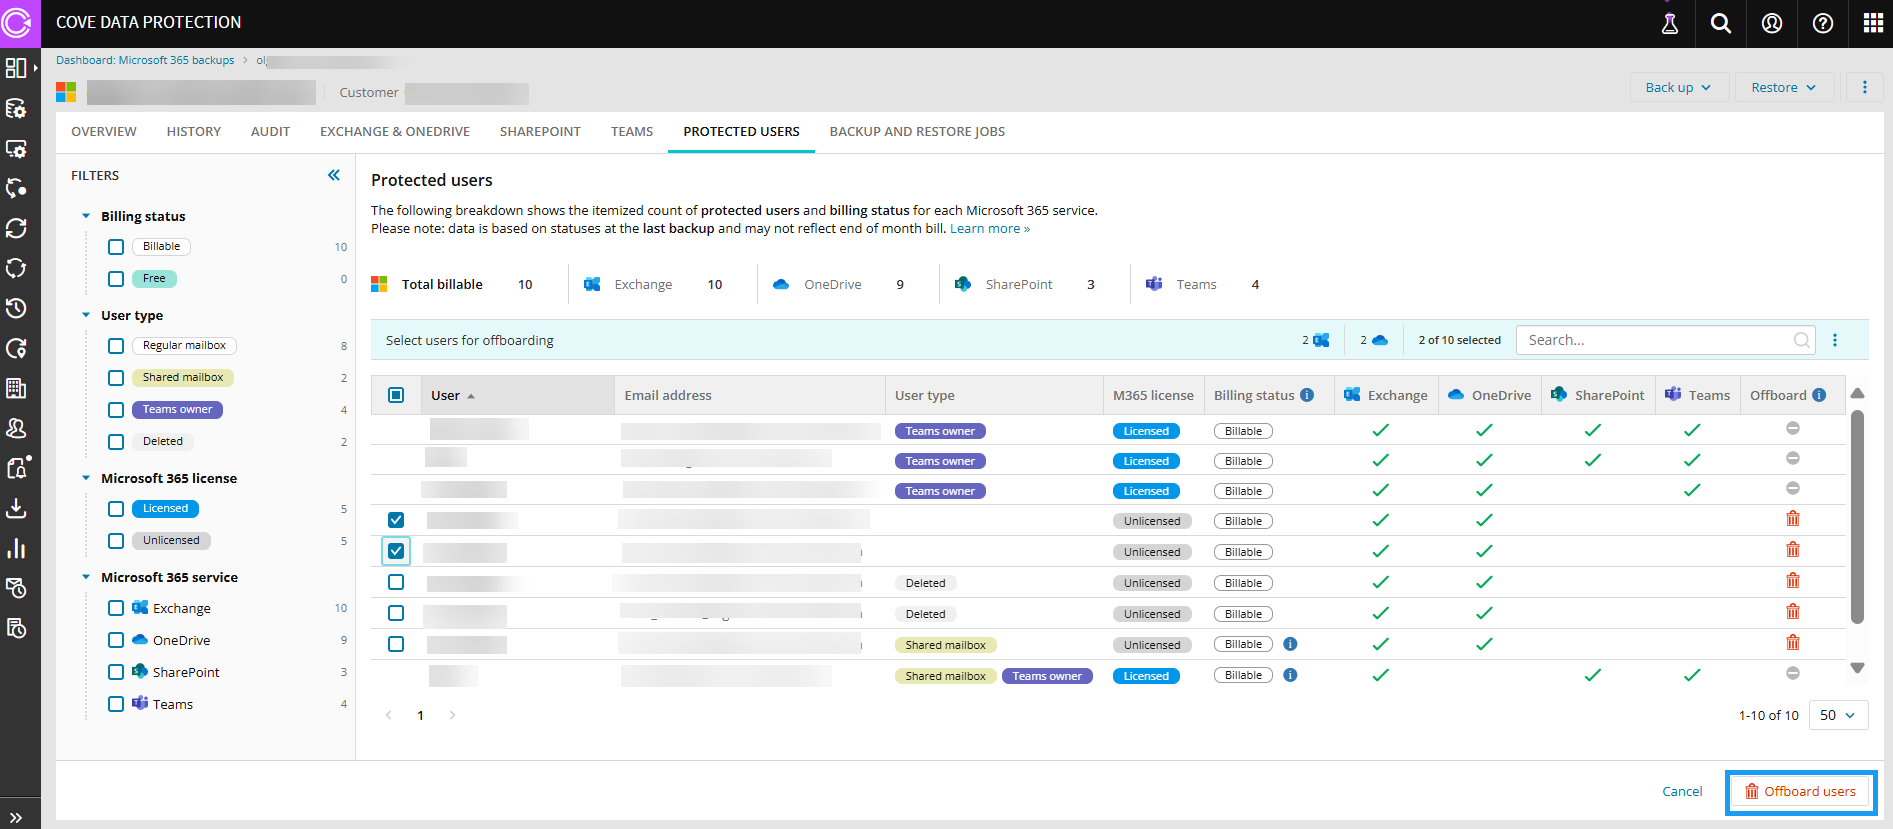Screen dimensions: 1893x829
Task: Open the Backup and Restore Jobs tab
Action: click(x=917, y=131)
